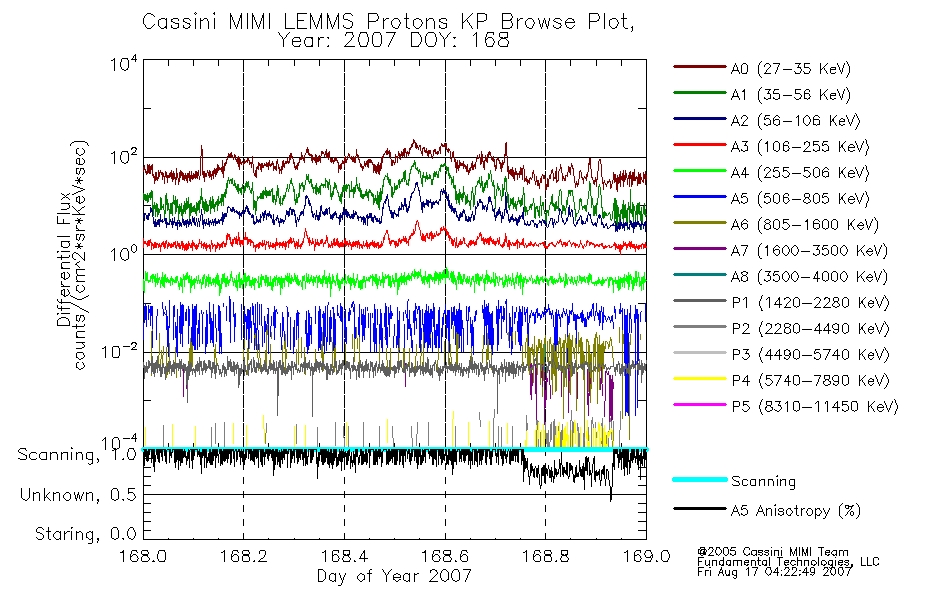Click the bright red A3 legend line

700,145
